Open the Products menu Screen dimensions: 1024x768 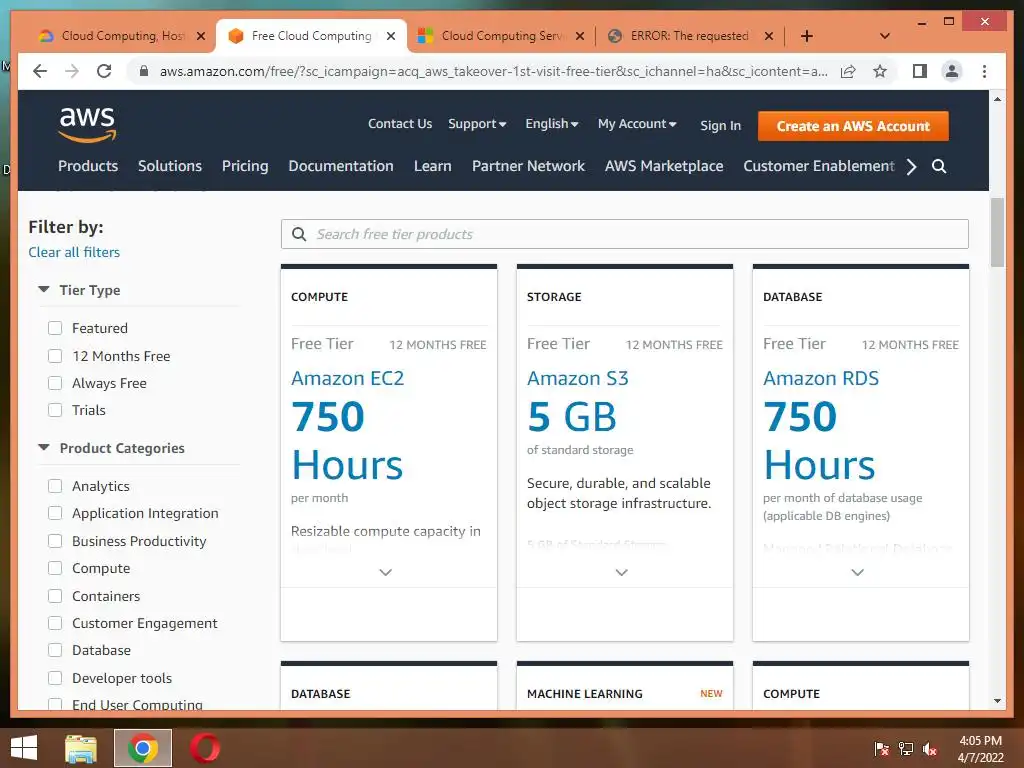click(88, 166)
